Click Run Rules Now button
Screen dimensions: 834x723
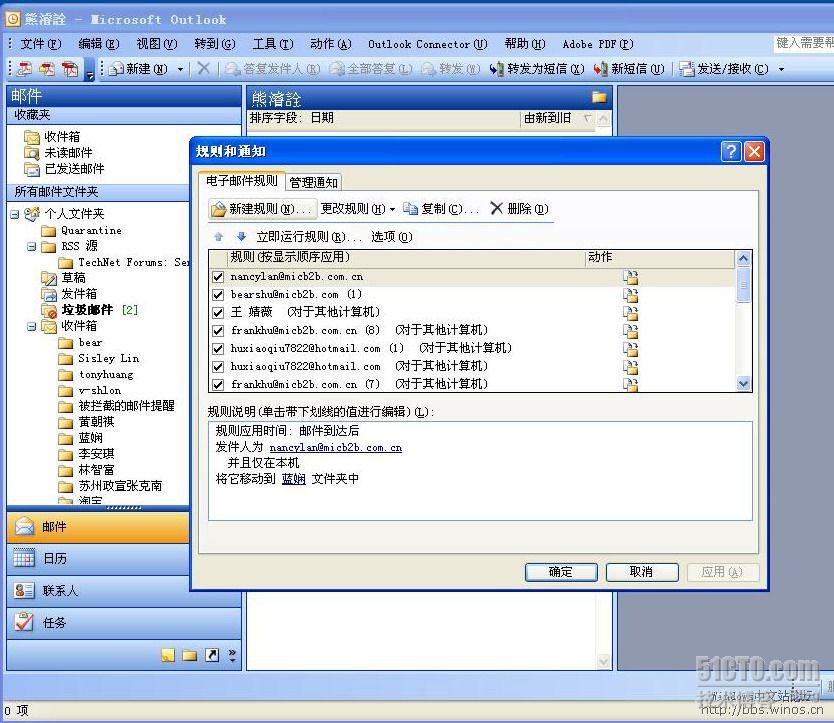[309, 237]
